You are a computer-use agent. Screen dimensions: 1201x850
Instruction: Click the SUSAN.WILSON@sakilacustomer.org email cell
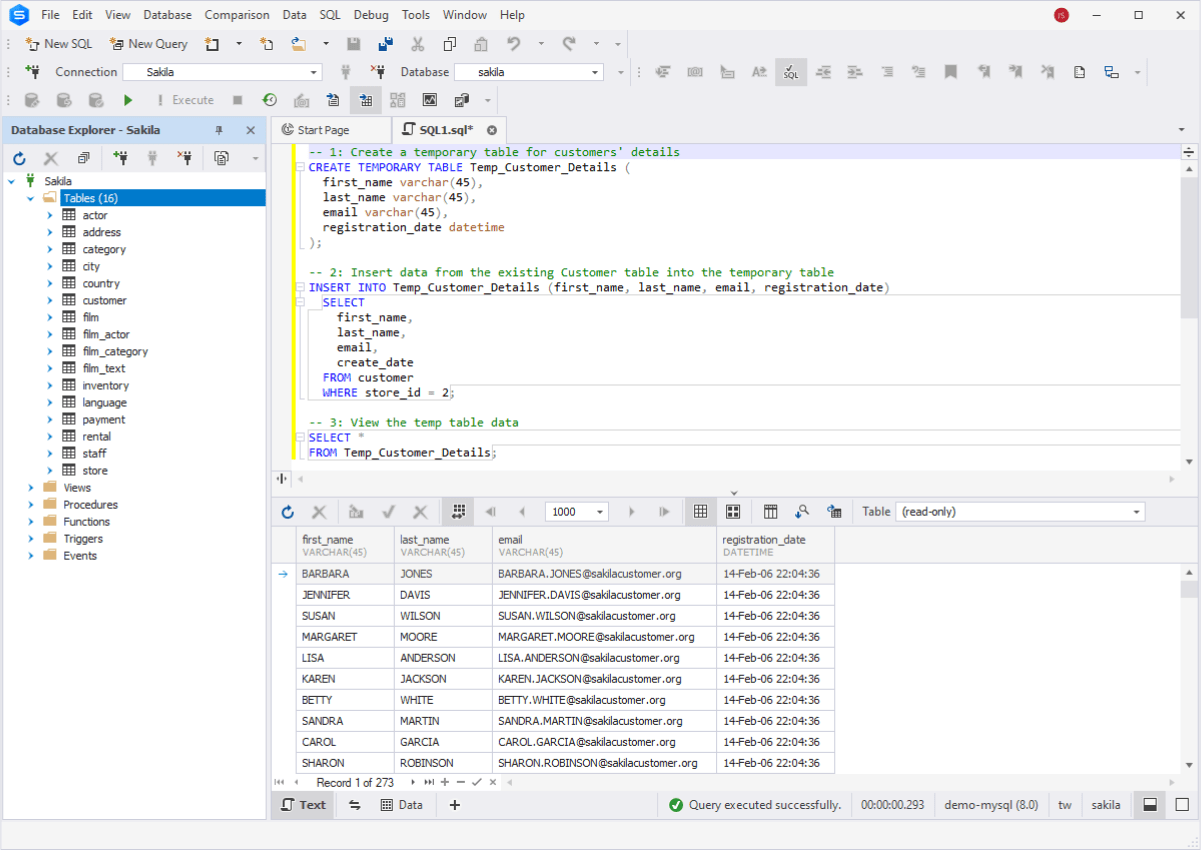pyautogui.click(x=605, y=616)
